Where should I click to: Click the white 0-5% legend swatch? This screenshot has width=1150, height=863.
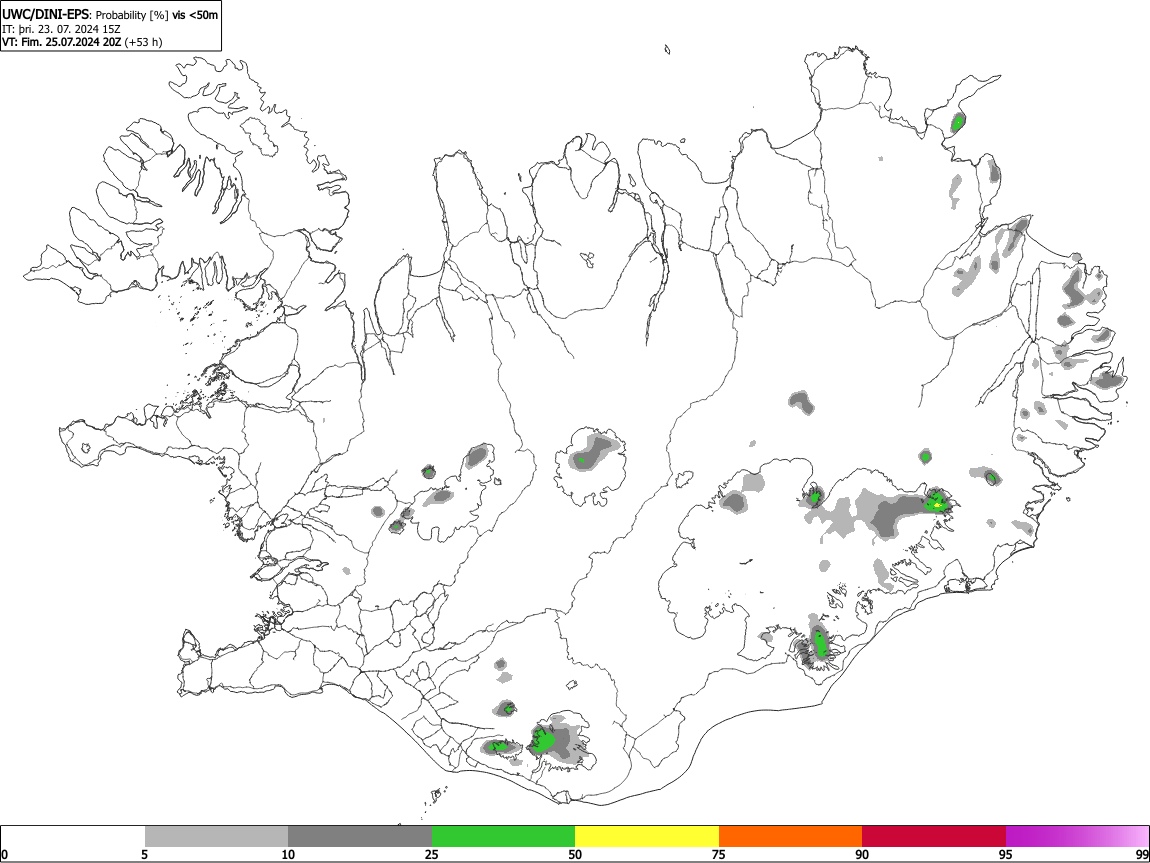tap(73, 836)
